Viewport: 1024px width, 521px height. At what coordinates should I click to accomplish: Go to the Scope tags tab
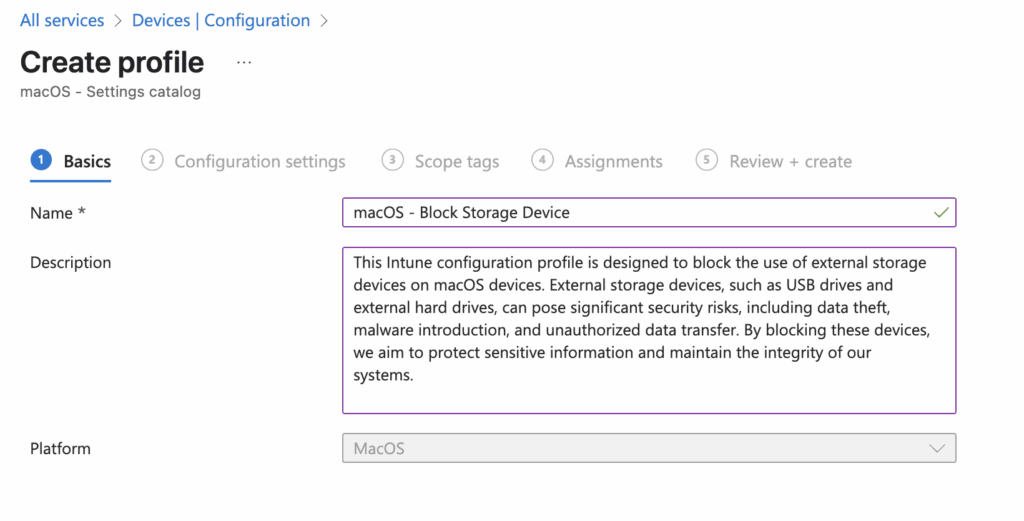457,161
